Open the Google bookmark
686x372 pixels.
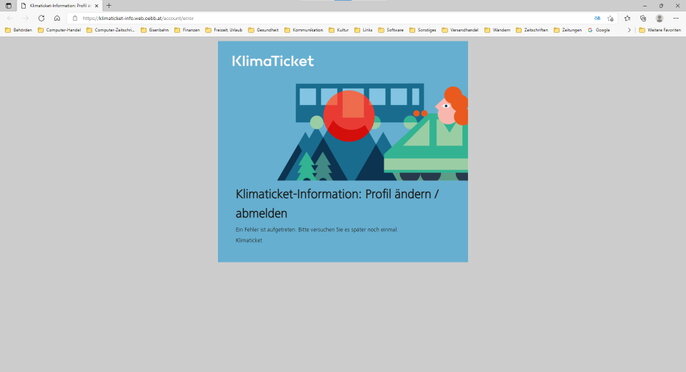[598, 30]
